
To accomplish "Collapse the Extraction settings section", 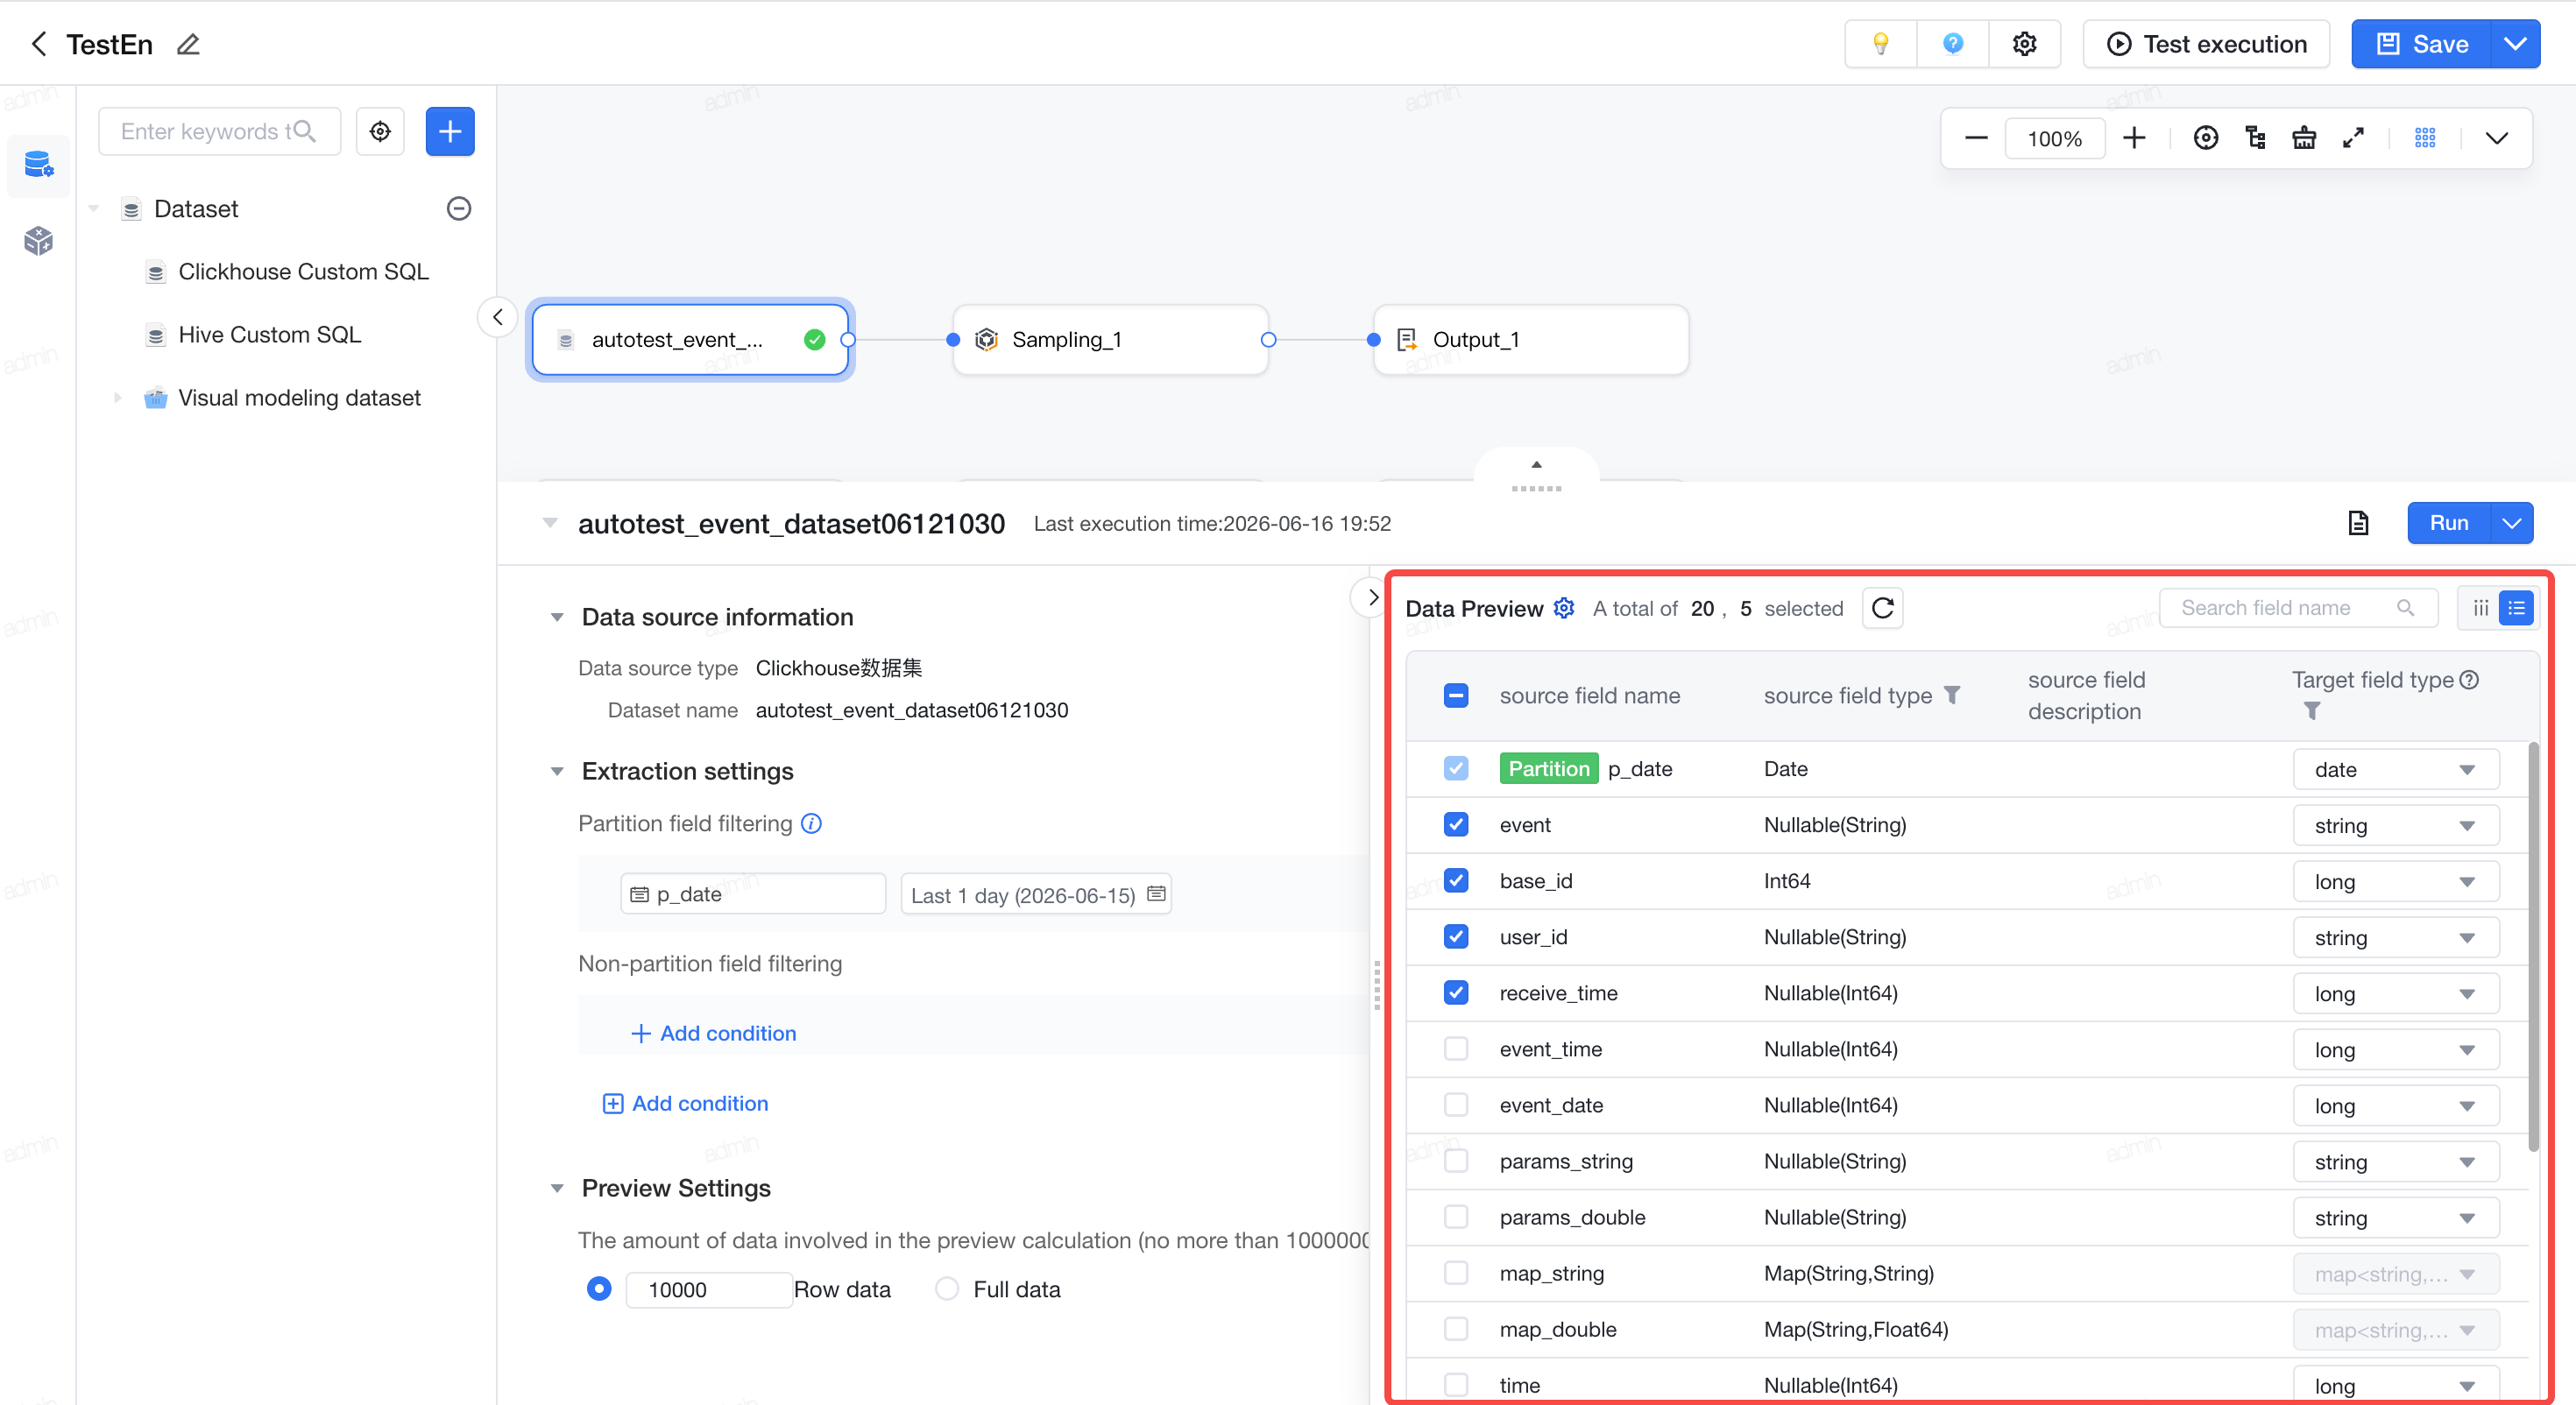I will [x=557, y=771].
